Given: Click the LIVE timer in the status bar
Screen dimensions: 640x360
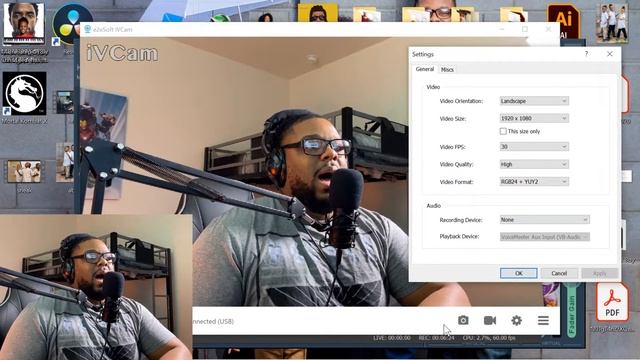Looking at the screenshot, I should [392, 338].
